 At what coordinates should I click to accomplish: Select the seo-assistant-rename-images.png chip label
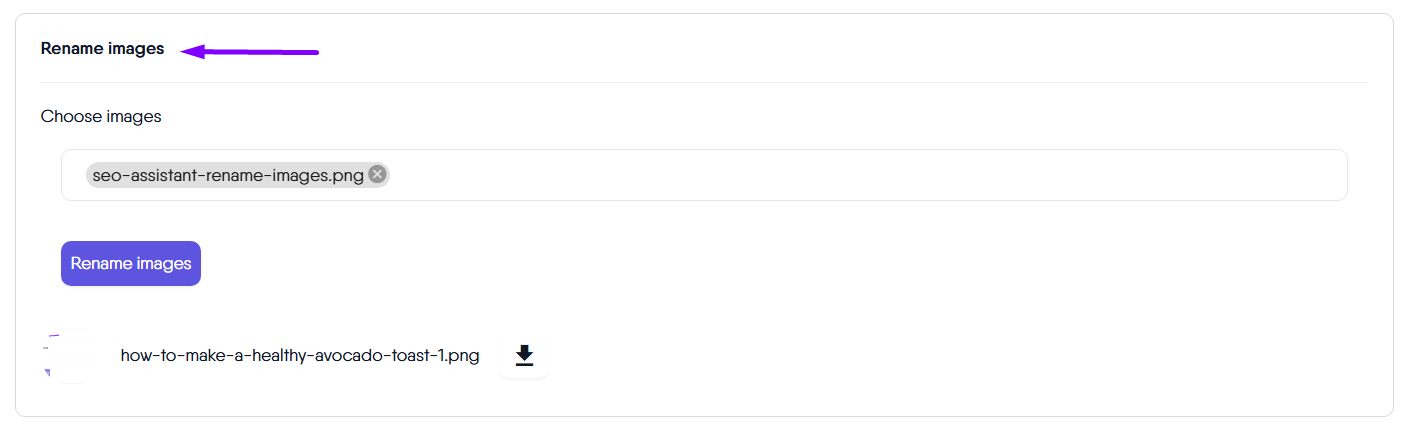coord(227,175)
